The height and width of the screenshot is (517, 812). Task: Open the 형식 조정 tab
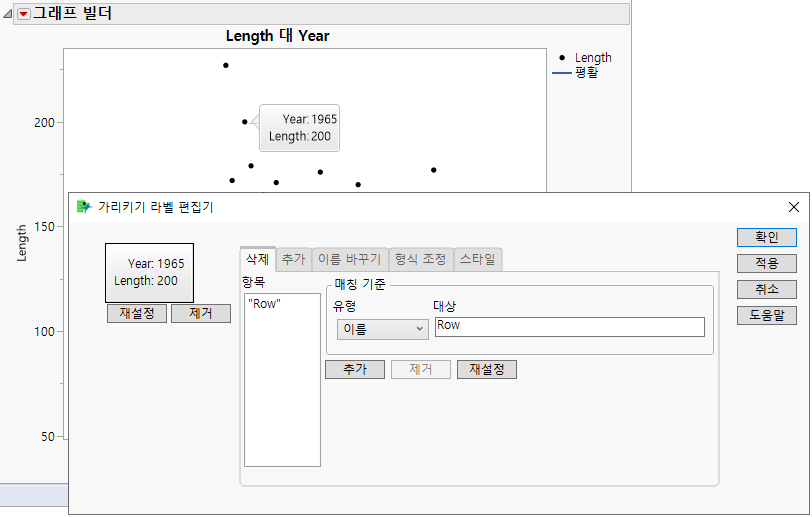[x=420, y=259]
